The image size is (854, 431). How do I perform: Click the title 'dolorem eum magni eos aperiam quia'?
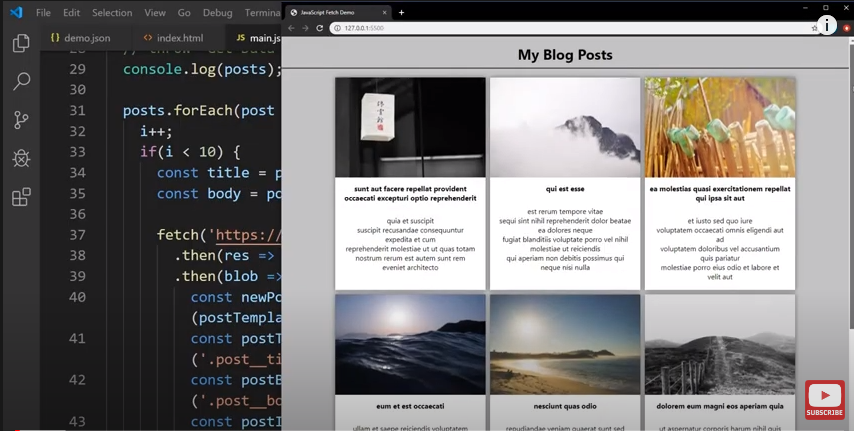pos(720,406)
